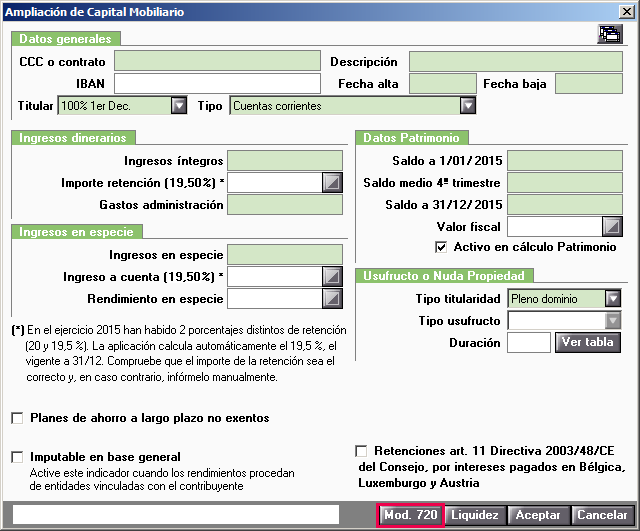Enable Planes de ahorro a largo plazo checkbox
The height and width of the screenshot is (531, 640).
pos(17,418)
